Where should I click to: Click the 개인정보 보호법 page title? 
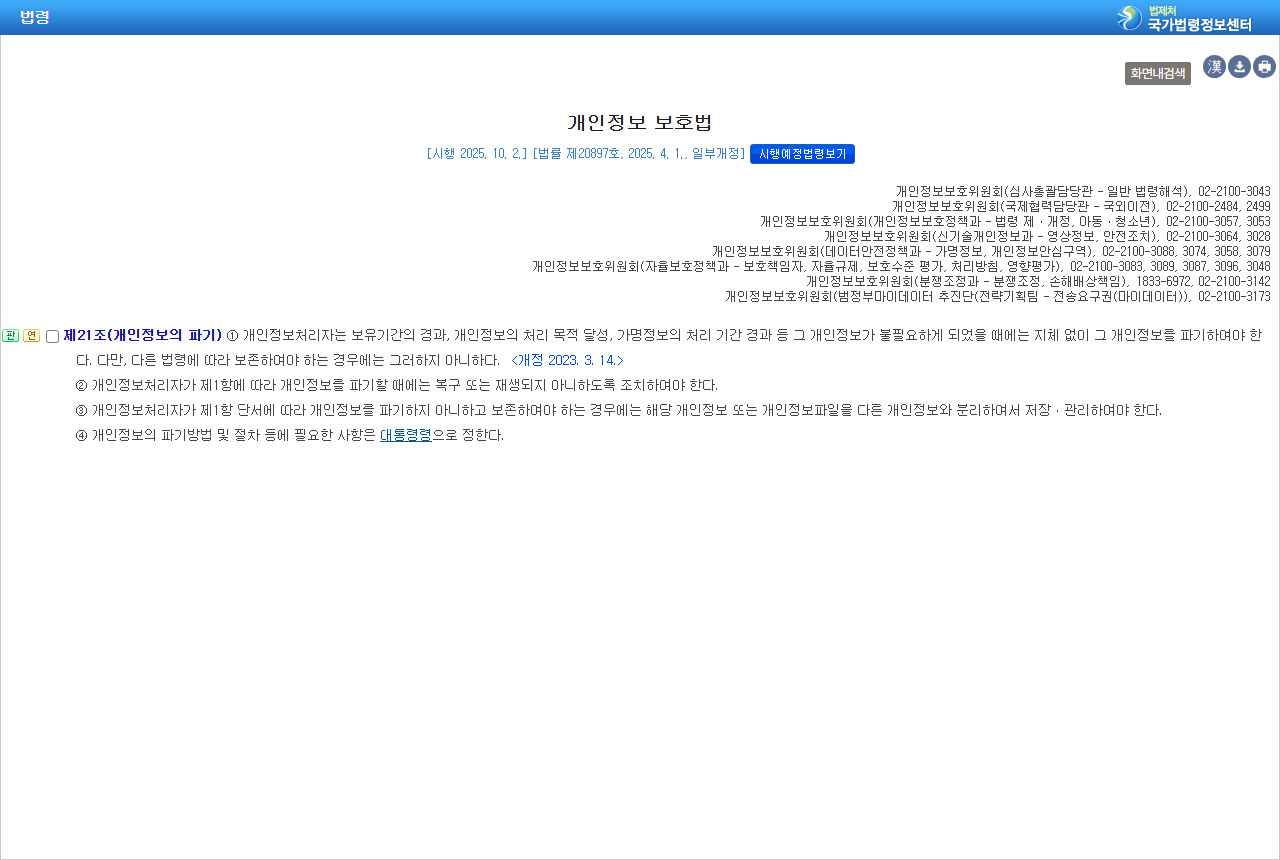pyautogui.click(x=640, y=123)
